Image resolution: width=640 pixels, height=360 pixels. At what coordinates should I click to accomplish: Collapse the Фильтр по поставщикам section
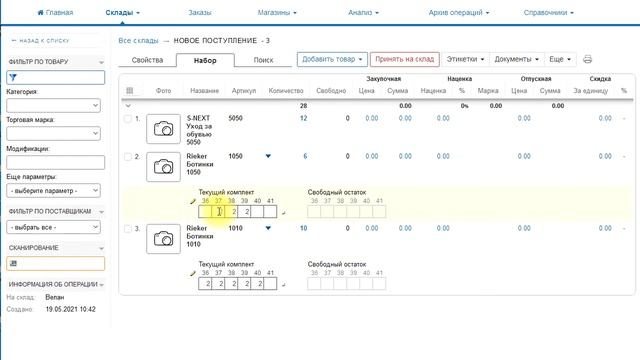(x=101, y=212)
